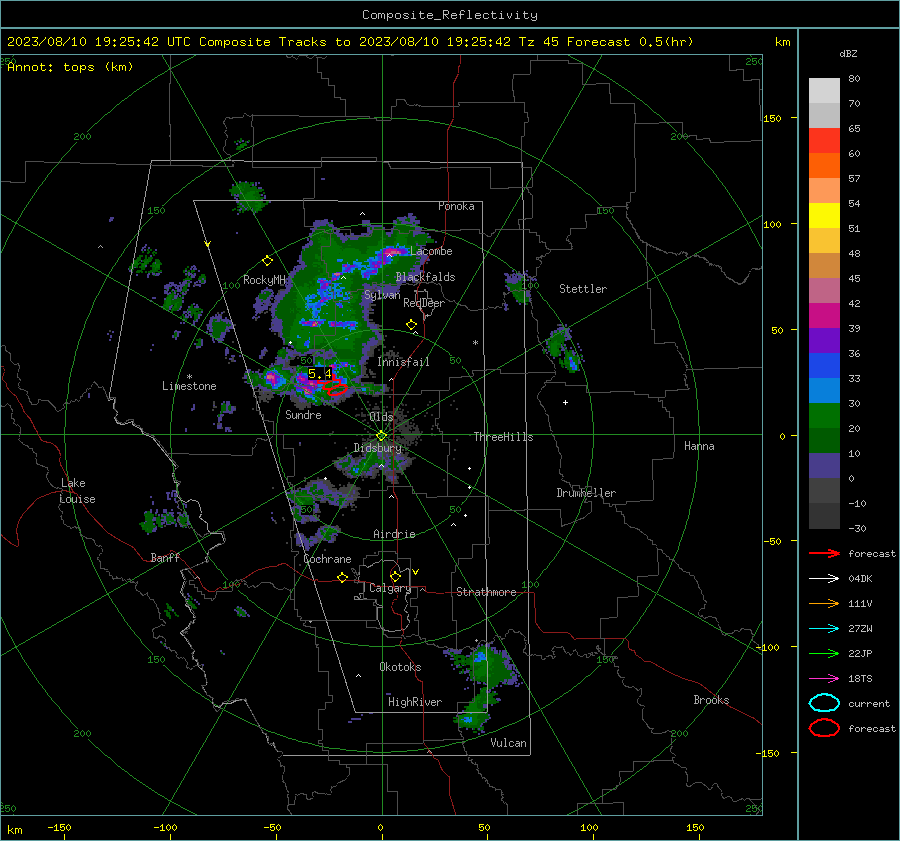900x841 pixels.
Task: Click the red forecast ellipse legend icon
Action: [824, 728]
